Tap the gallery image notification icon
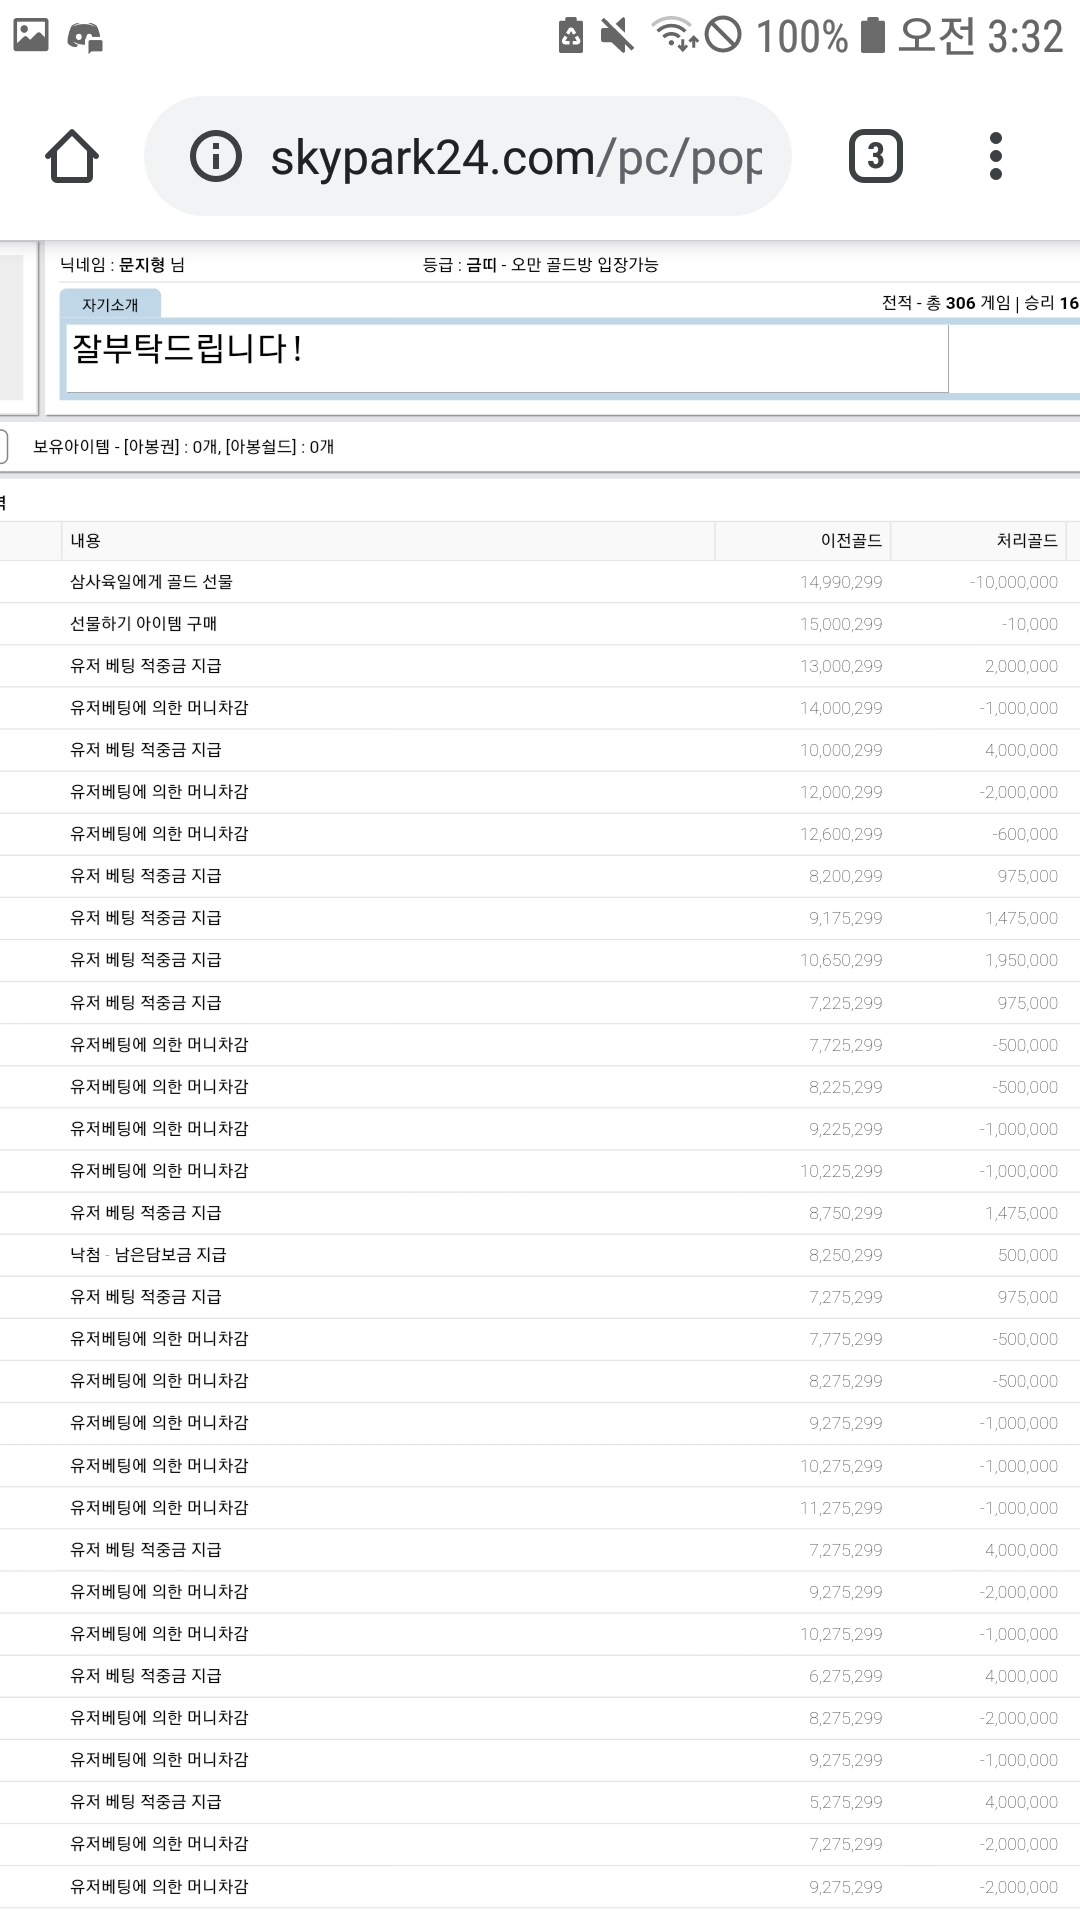 click(31, 36)
